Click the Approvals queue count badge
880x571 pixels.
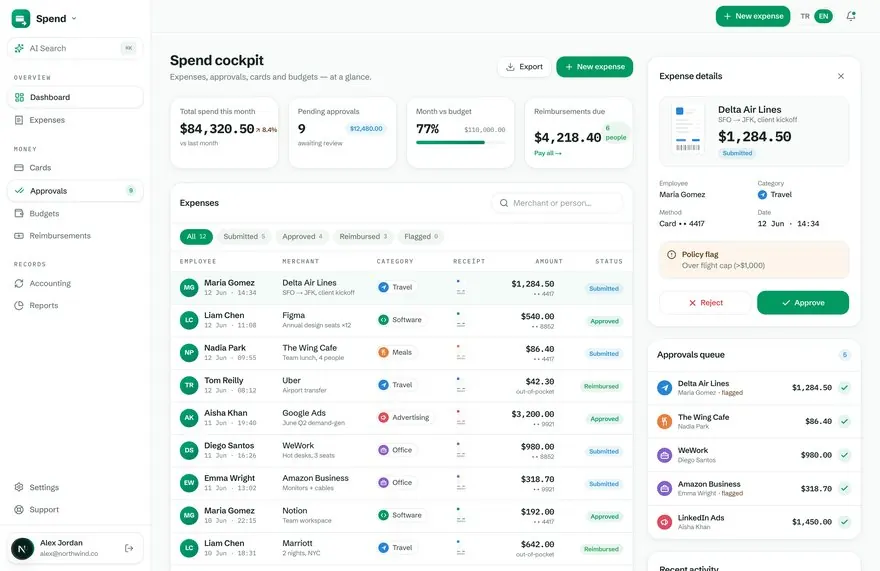(845, 355)
